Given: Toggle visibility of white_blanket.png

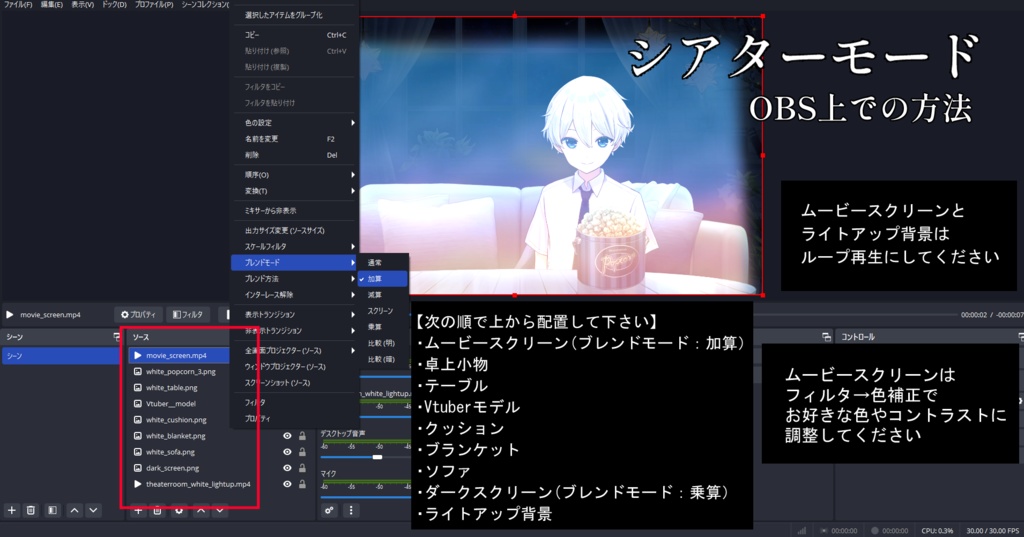Looking at the screenshot, I should [287, 436].
